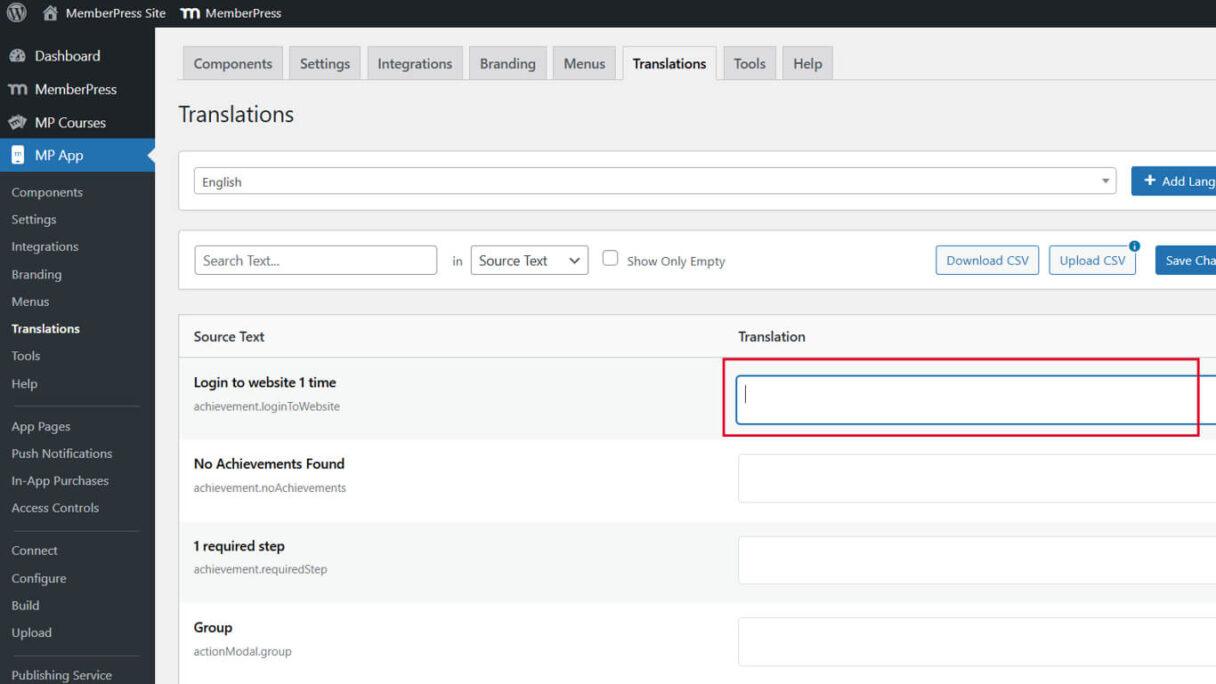Open the Integrations tab

point(414,63)
